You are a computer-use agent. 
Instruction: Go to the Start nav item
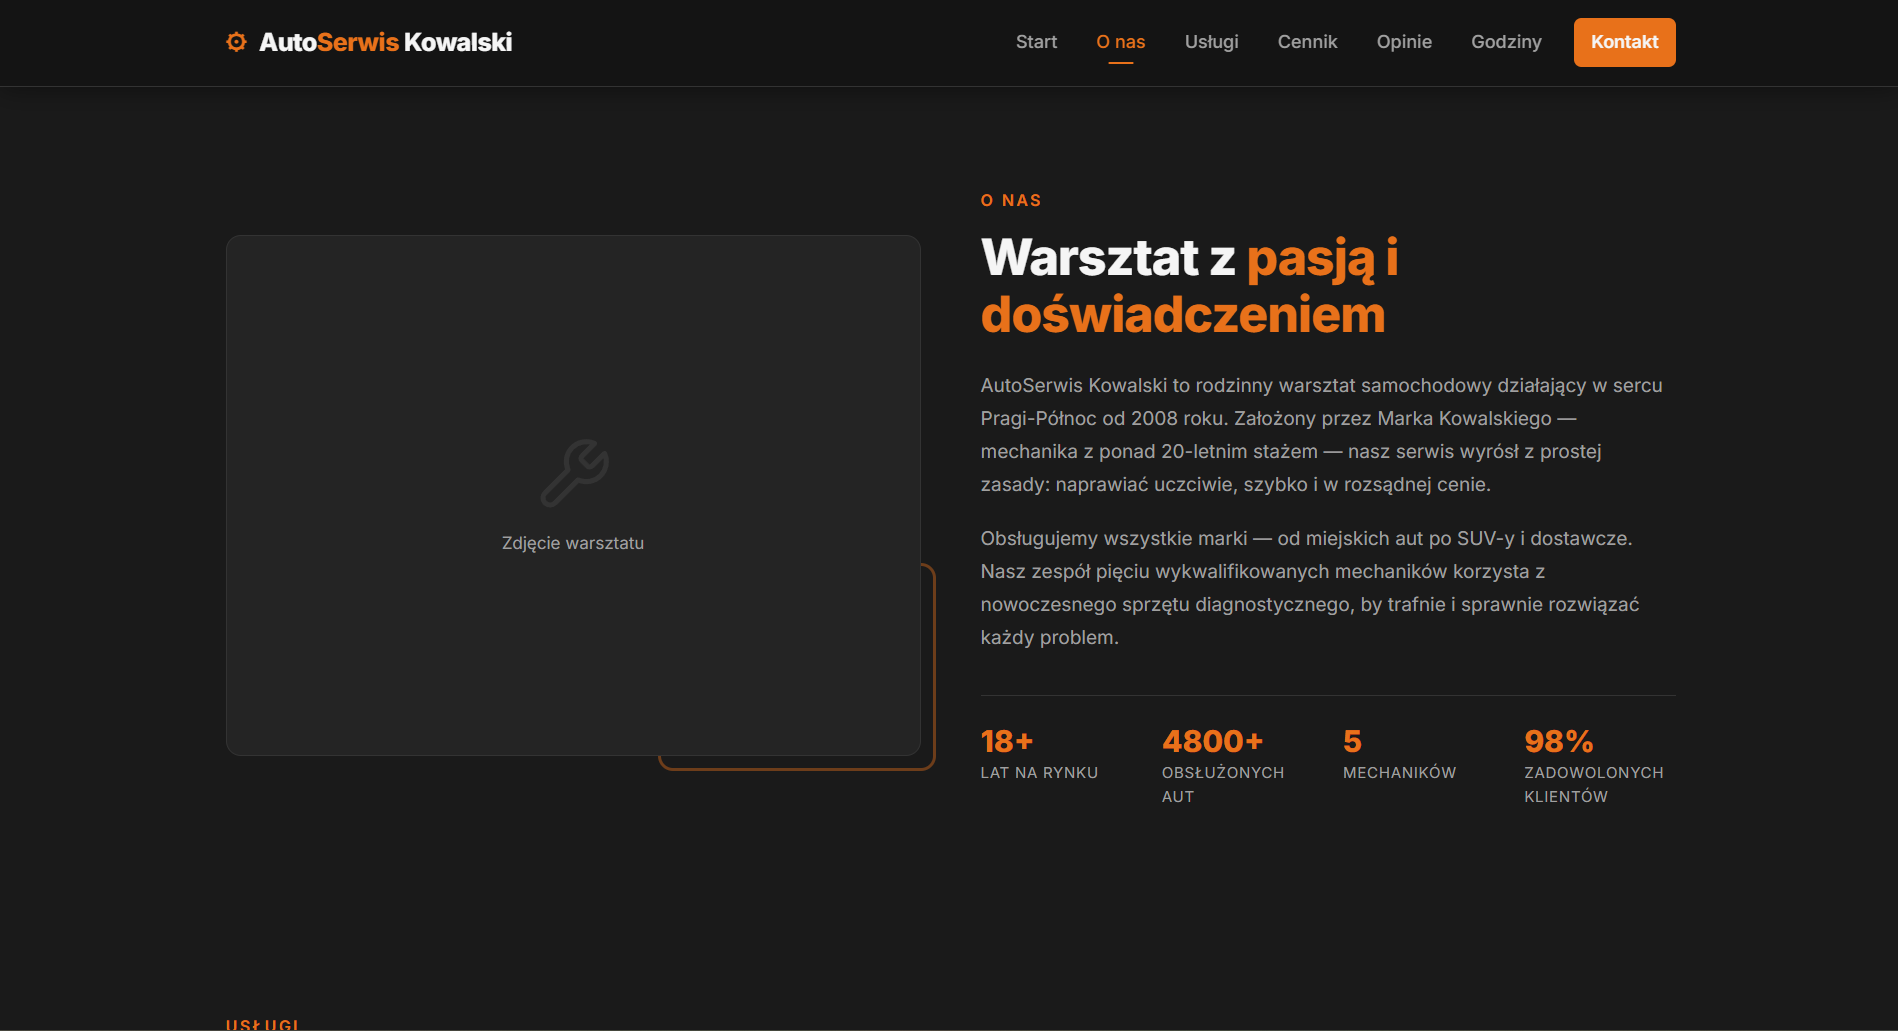click(1036, 42)
